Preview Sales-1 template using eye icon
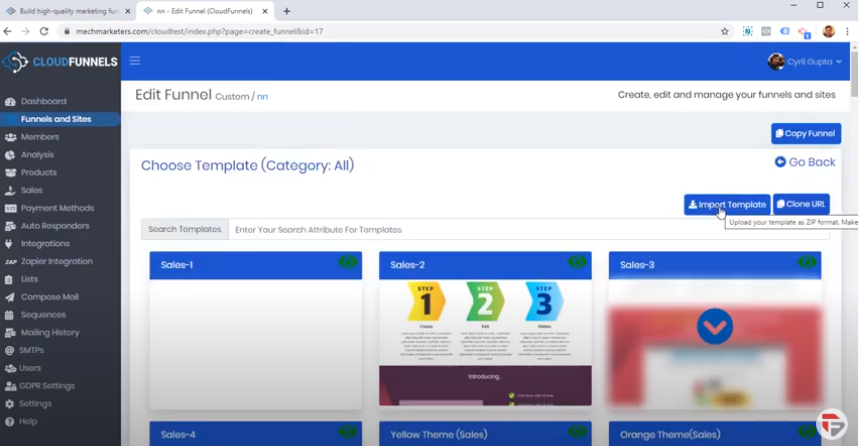The height and width of the screenshot is (446, 859). point(347,263)
